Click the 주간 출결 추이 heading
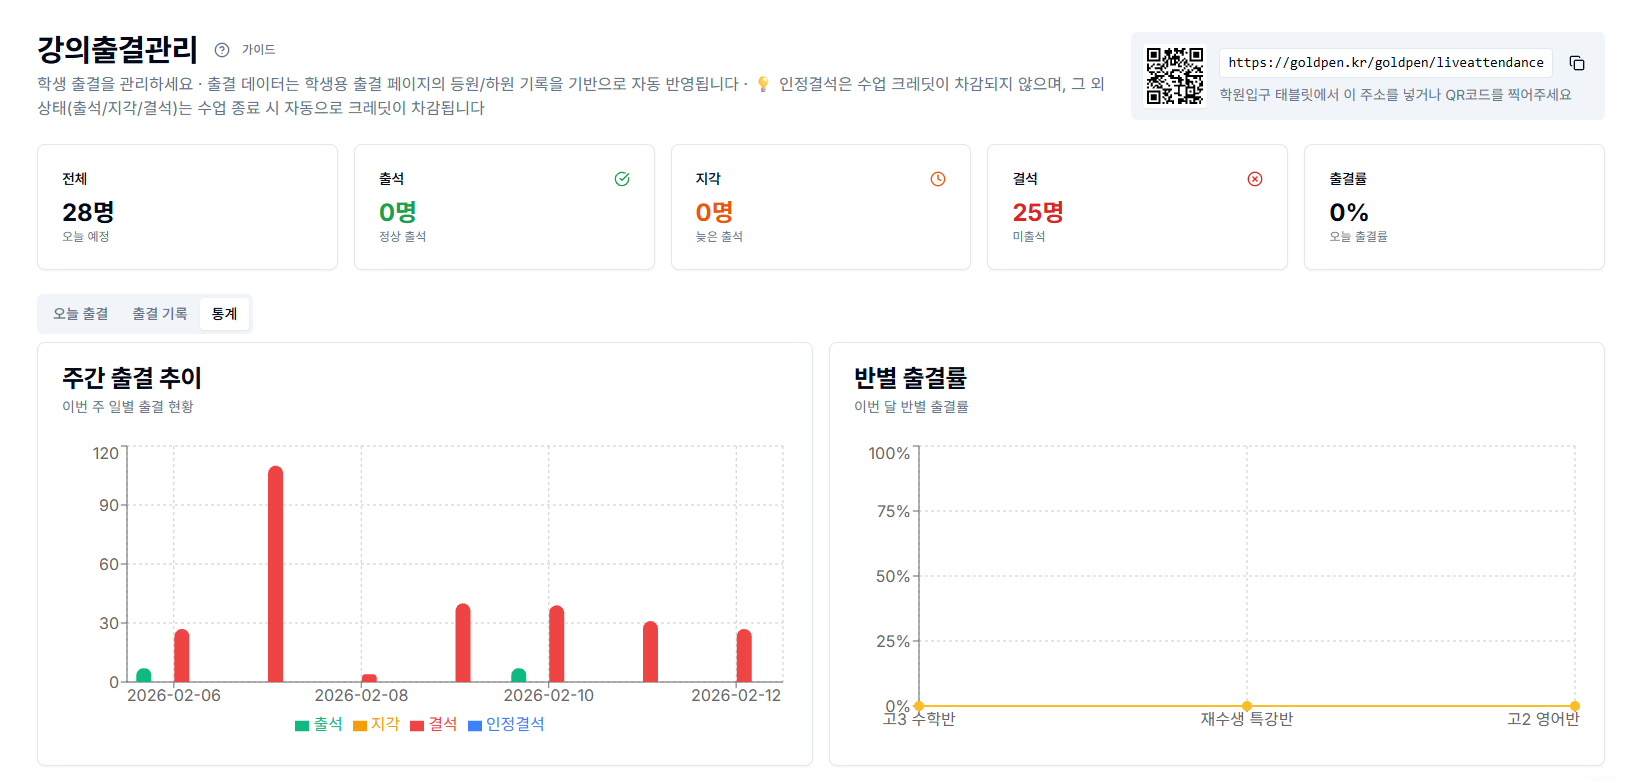 (132, 378)
